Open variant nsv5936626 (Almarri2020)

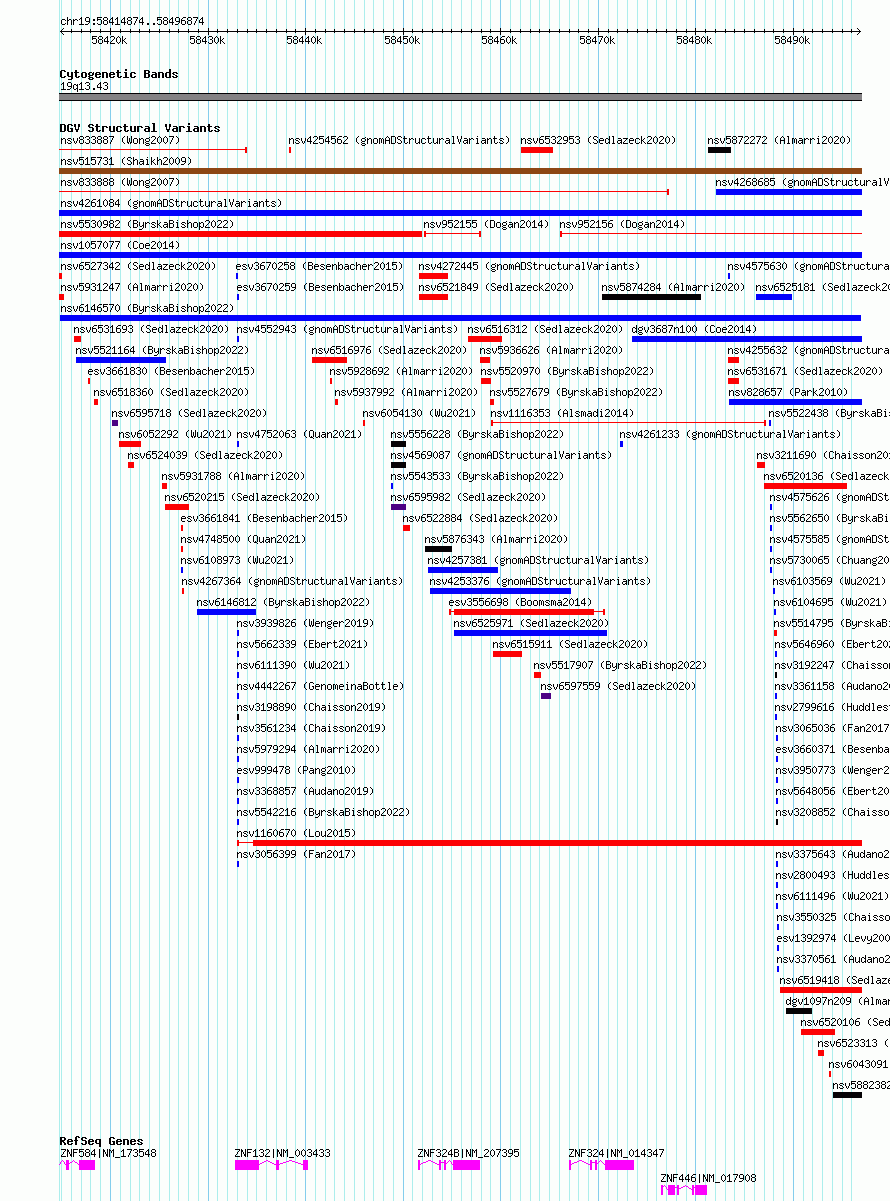click(x=552, y=350)
